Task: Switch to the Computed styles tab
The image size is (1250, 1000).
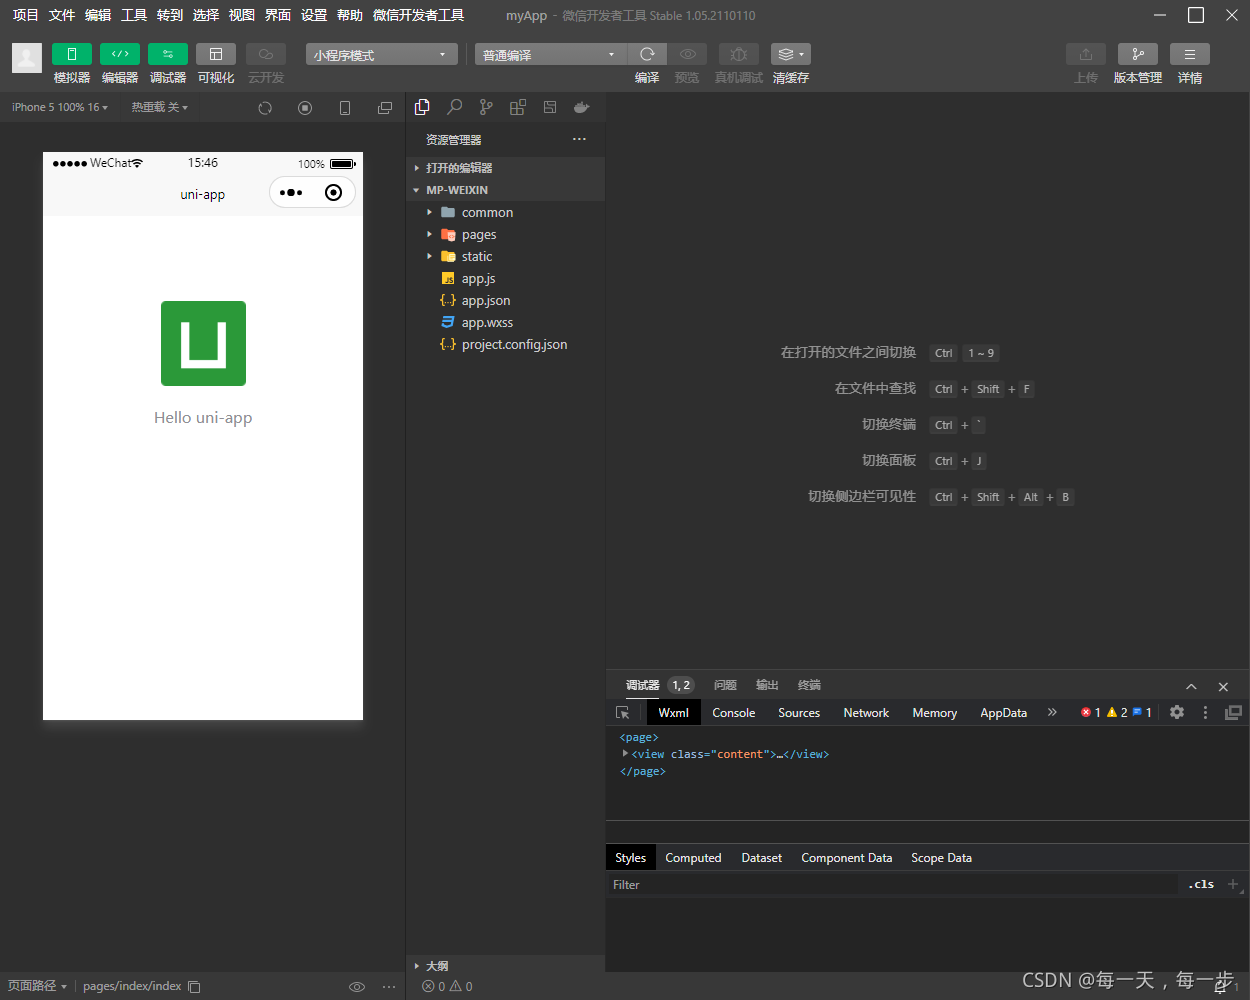Action: (693, 858)
